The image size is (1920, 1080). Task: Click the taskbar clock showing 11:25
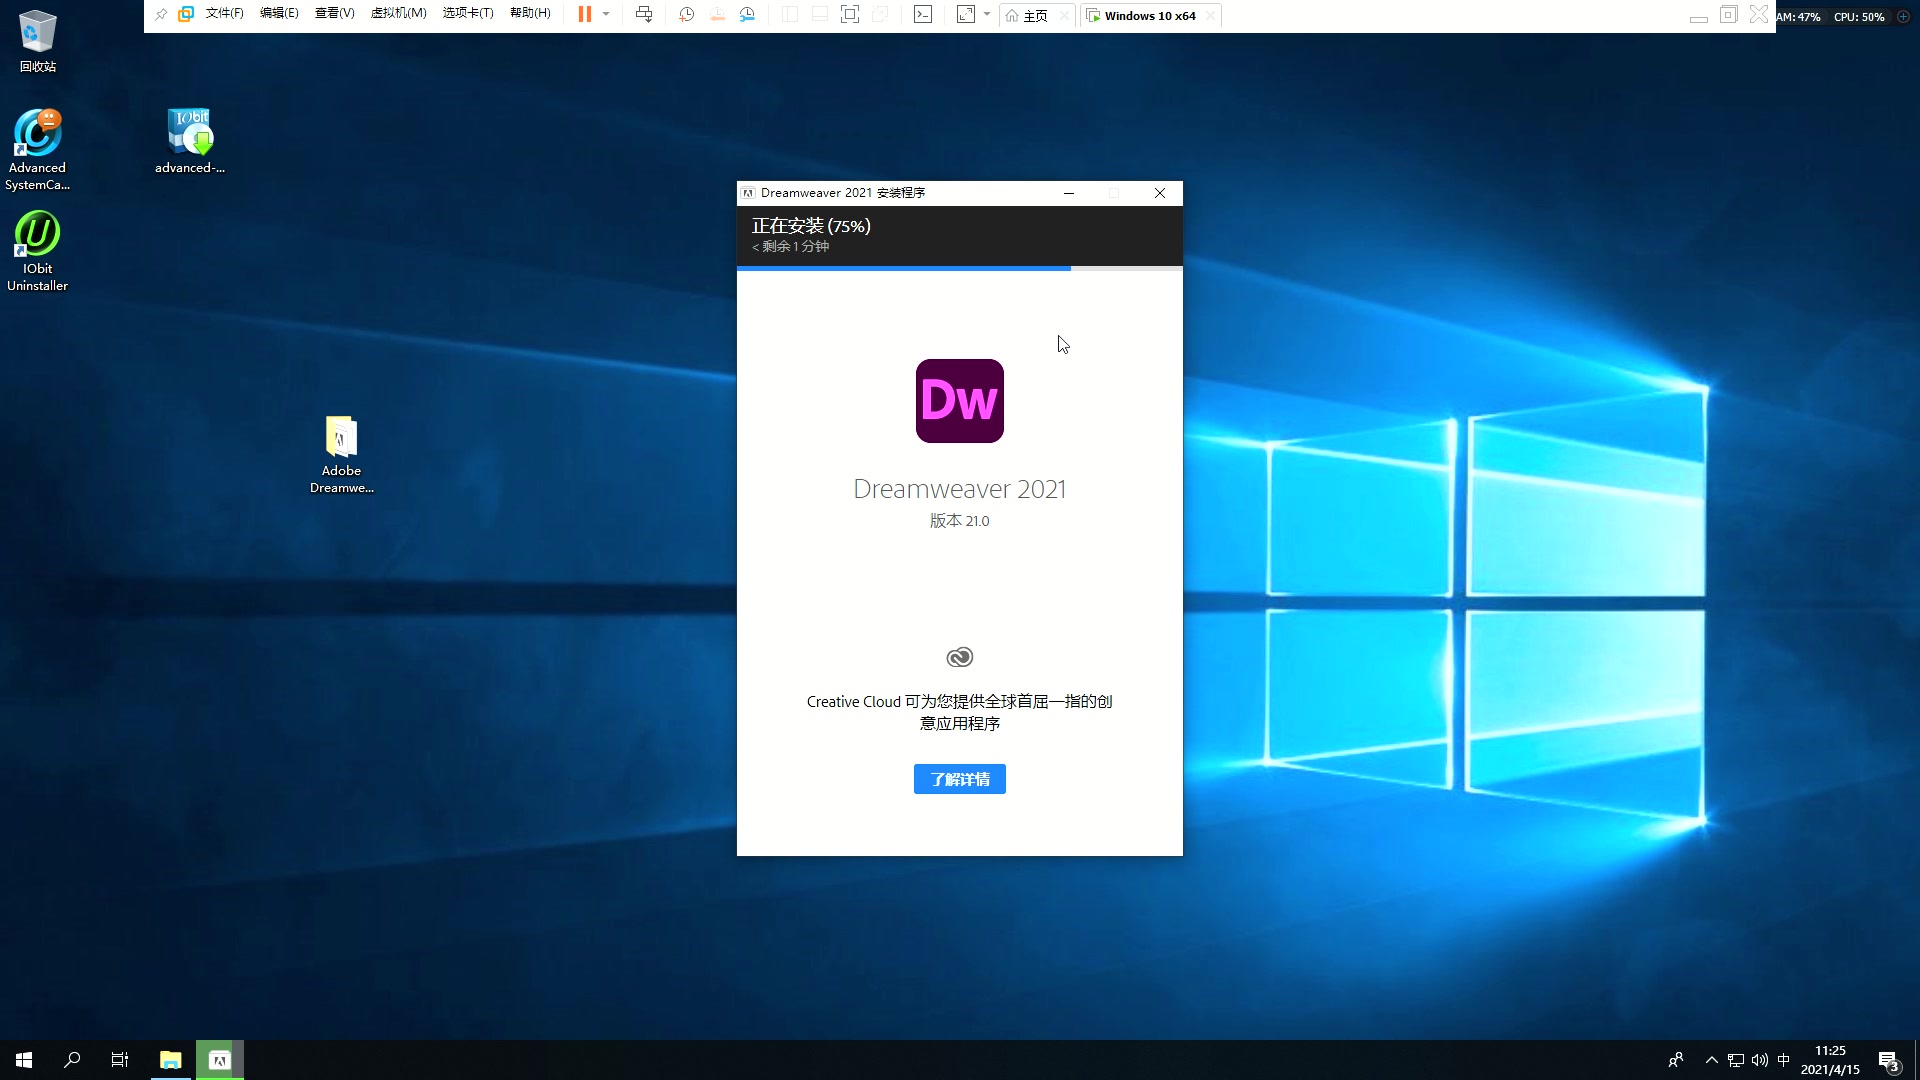(1830, 1060)
